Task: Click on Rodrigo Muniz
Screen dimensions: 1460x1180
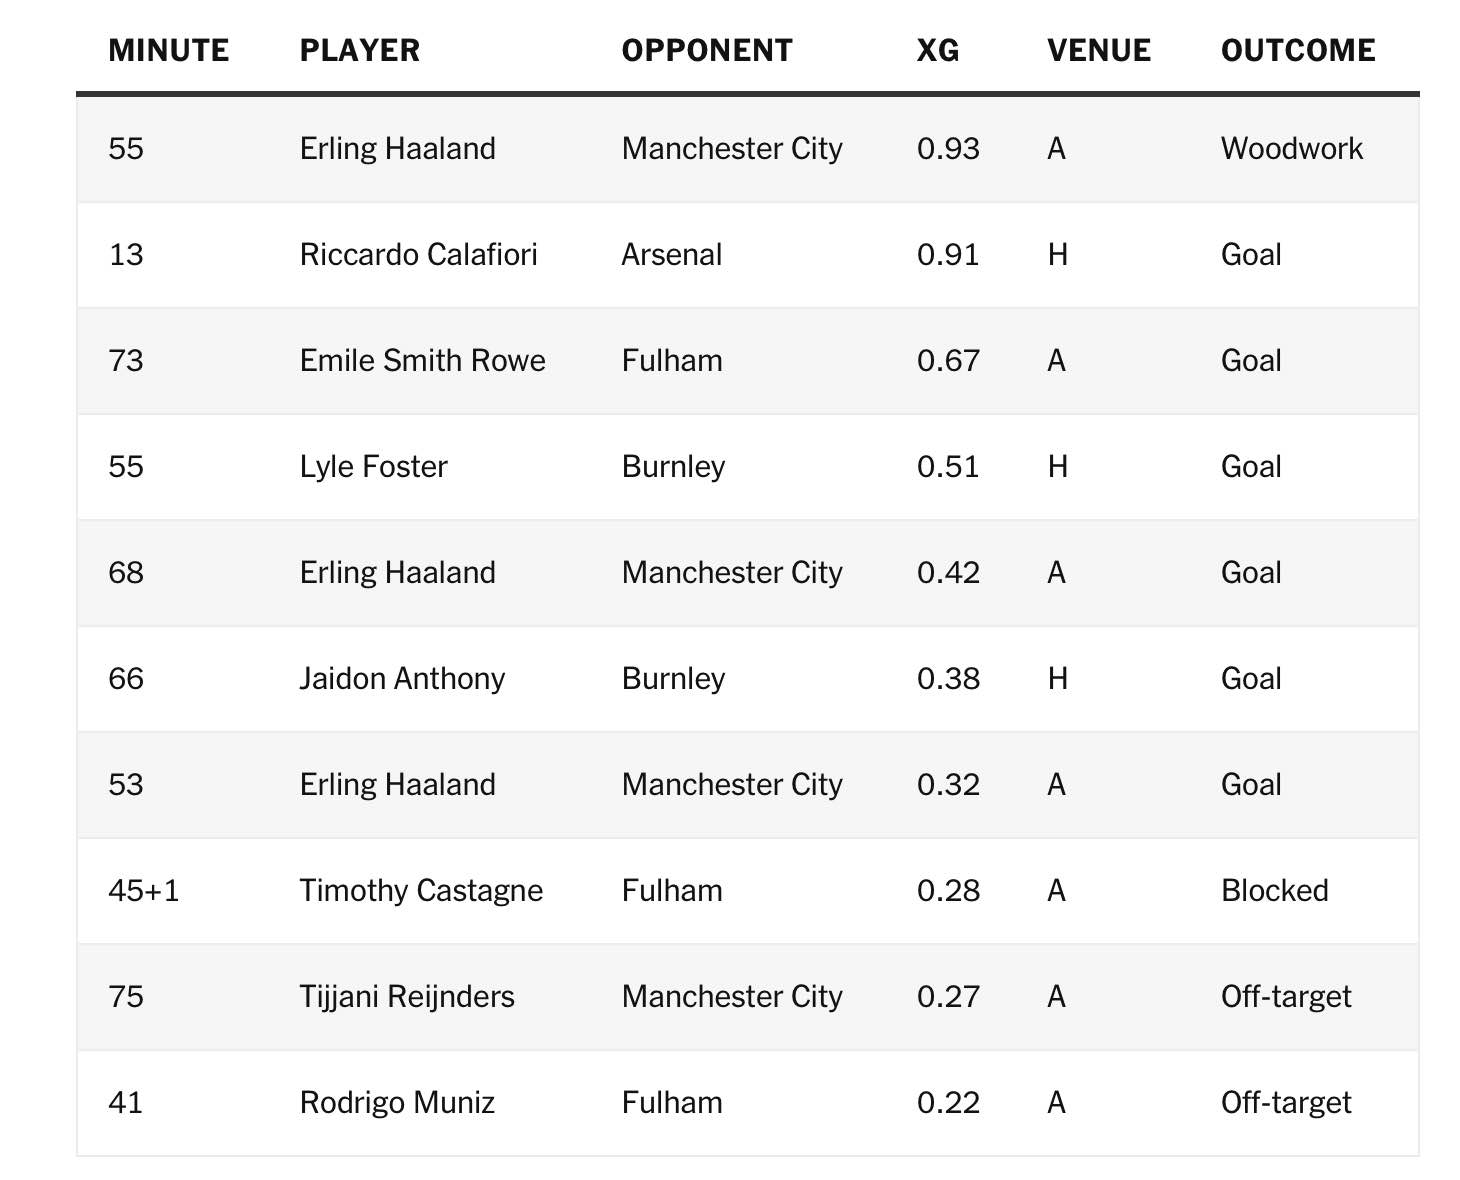Action: click(397, 1103)
